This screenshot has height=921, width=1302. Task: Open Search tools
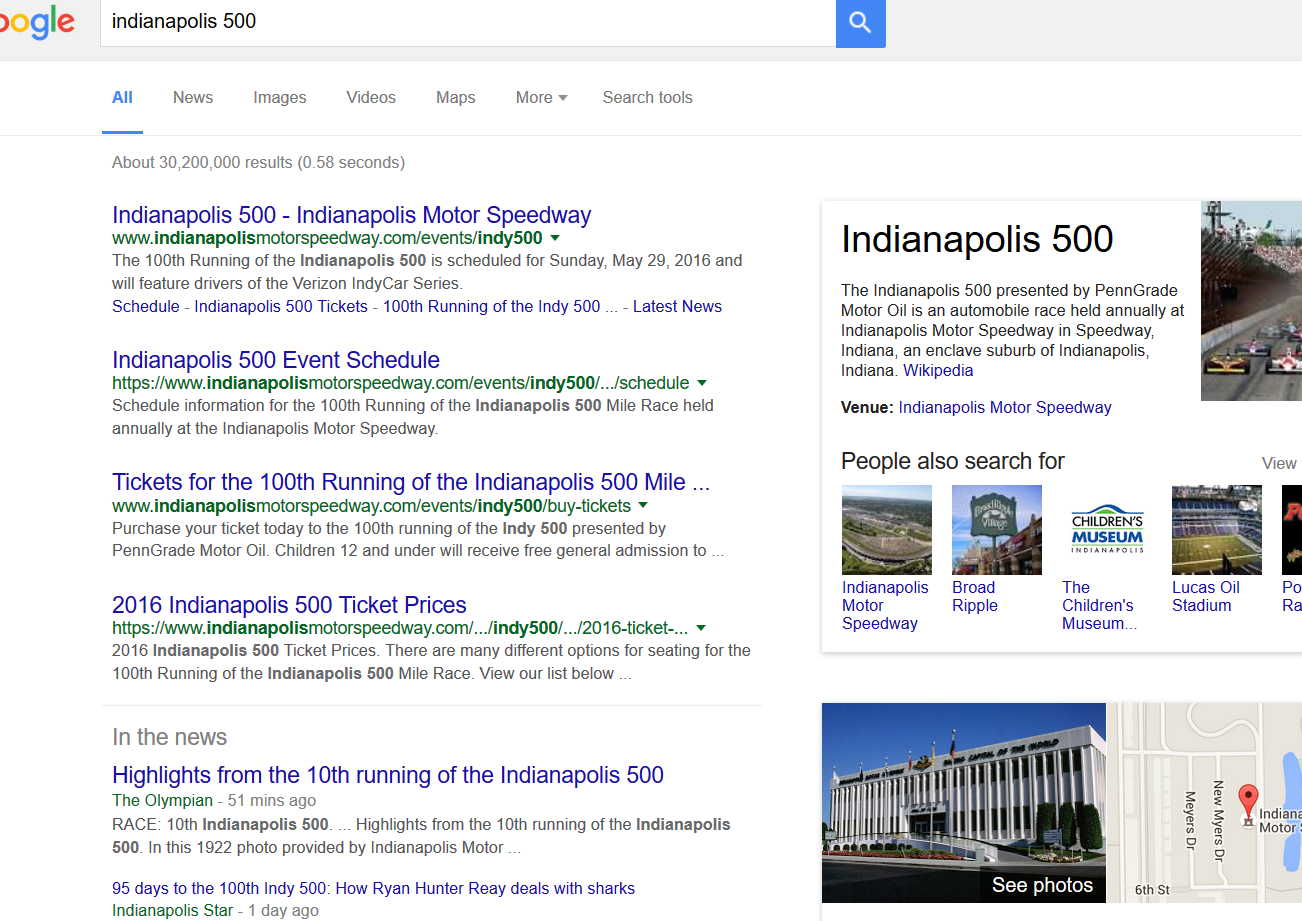click(x=647, y=97)
